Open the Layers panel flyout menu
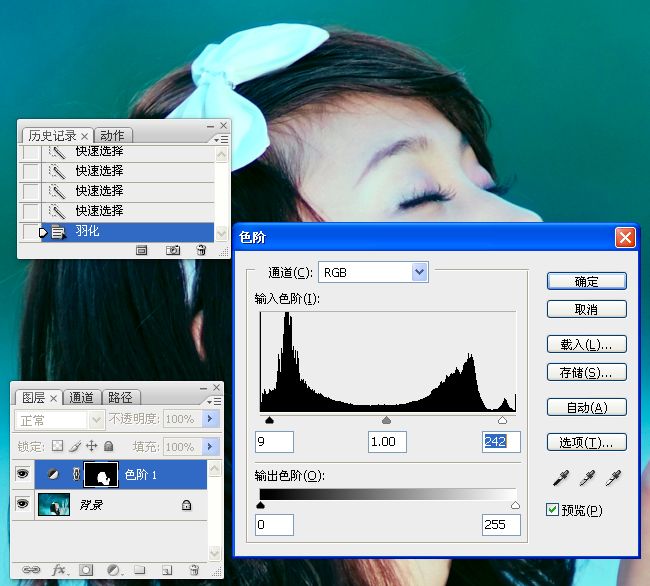Screen dimensions: 650x586 pos(215,400)
